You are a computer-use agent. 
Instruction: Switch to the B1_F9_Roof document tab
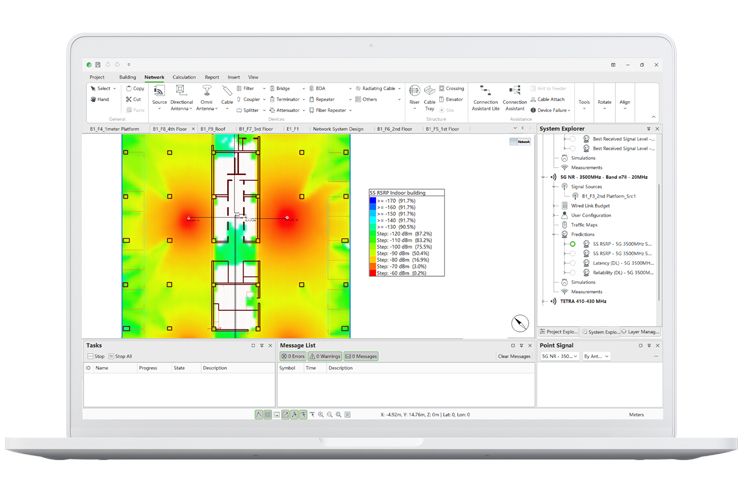coord(213,129)
